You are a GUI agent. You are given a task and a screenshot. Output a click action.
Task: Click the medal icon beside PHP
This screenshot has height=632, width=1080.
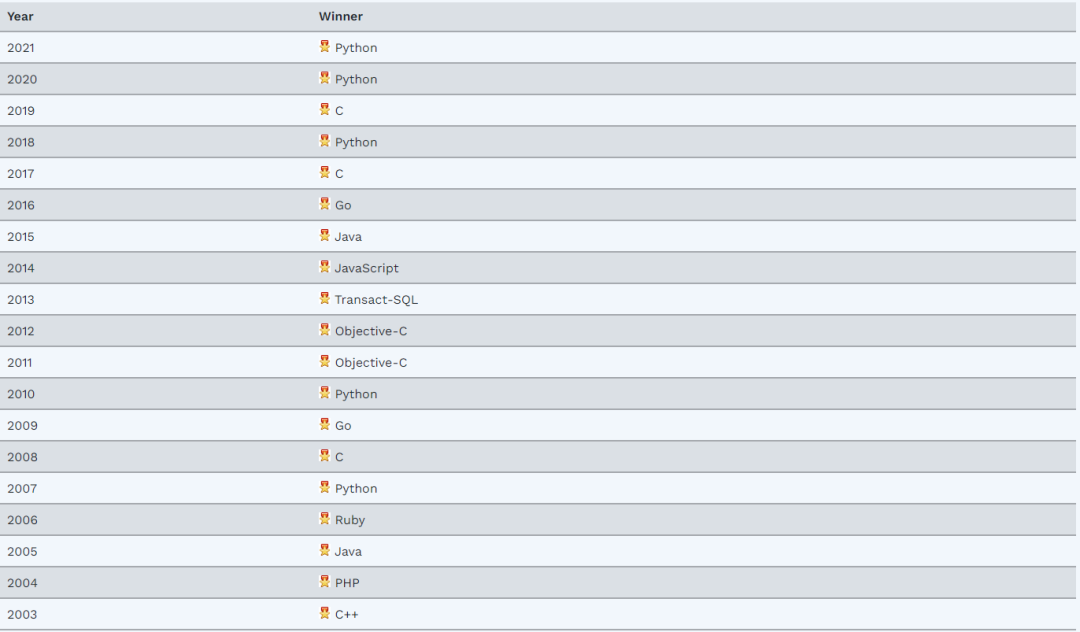tap(324, 582)
